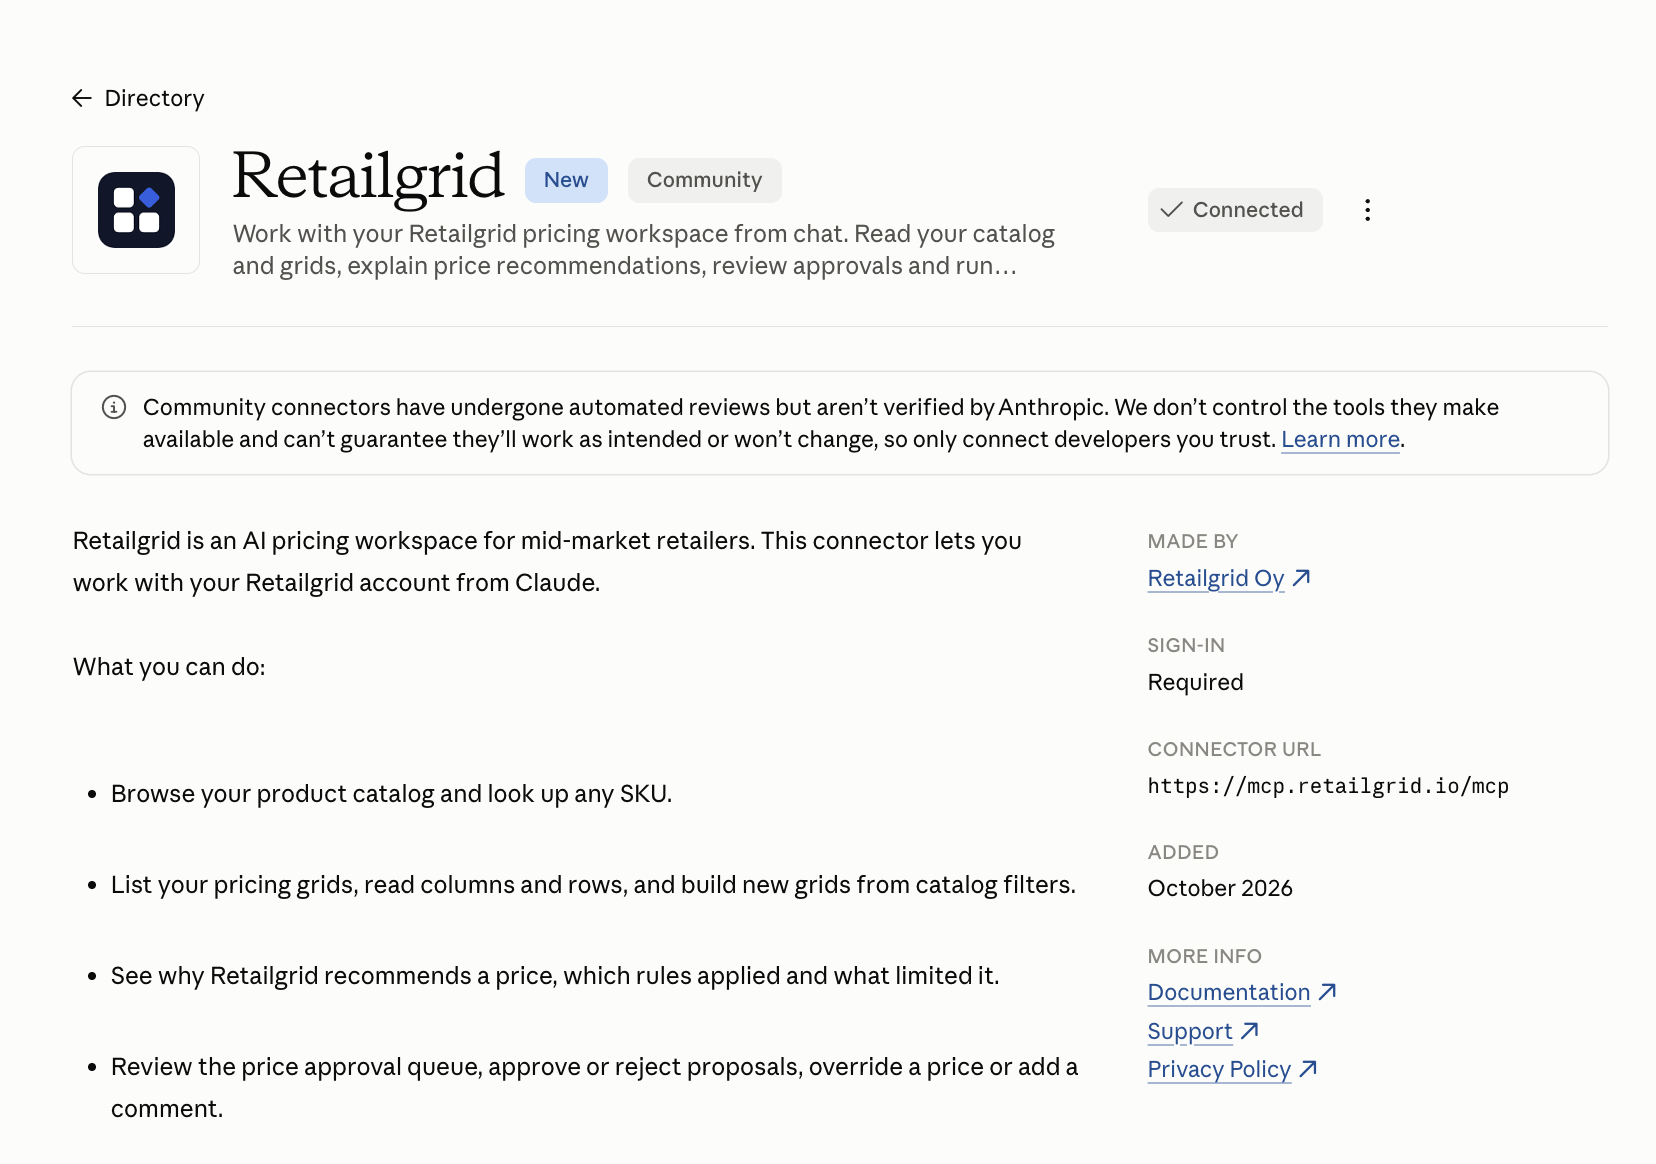This screenshot has width=1656, height=1164.
Task: Open the Learn more link
Action: [1340, 440]
